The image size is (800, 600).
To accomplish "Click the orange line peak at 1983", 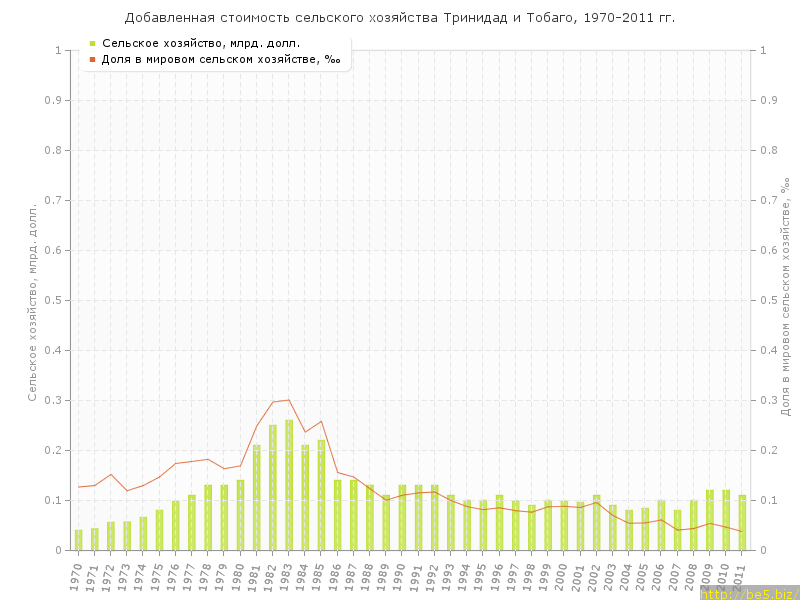I will [289, 400].
